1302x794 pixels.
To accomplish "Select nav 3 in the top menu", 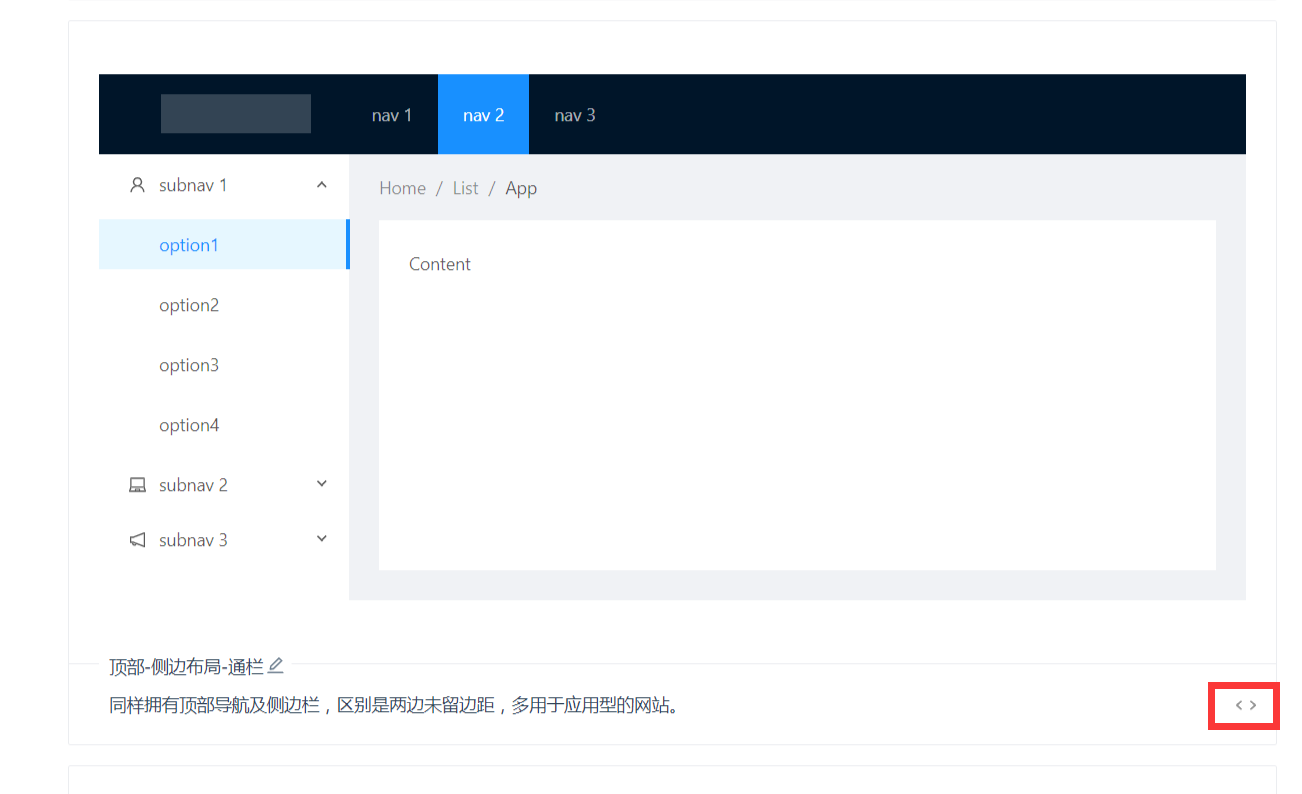I will [575, 115].
